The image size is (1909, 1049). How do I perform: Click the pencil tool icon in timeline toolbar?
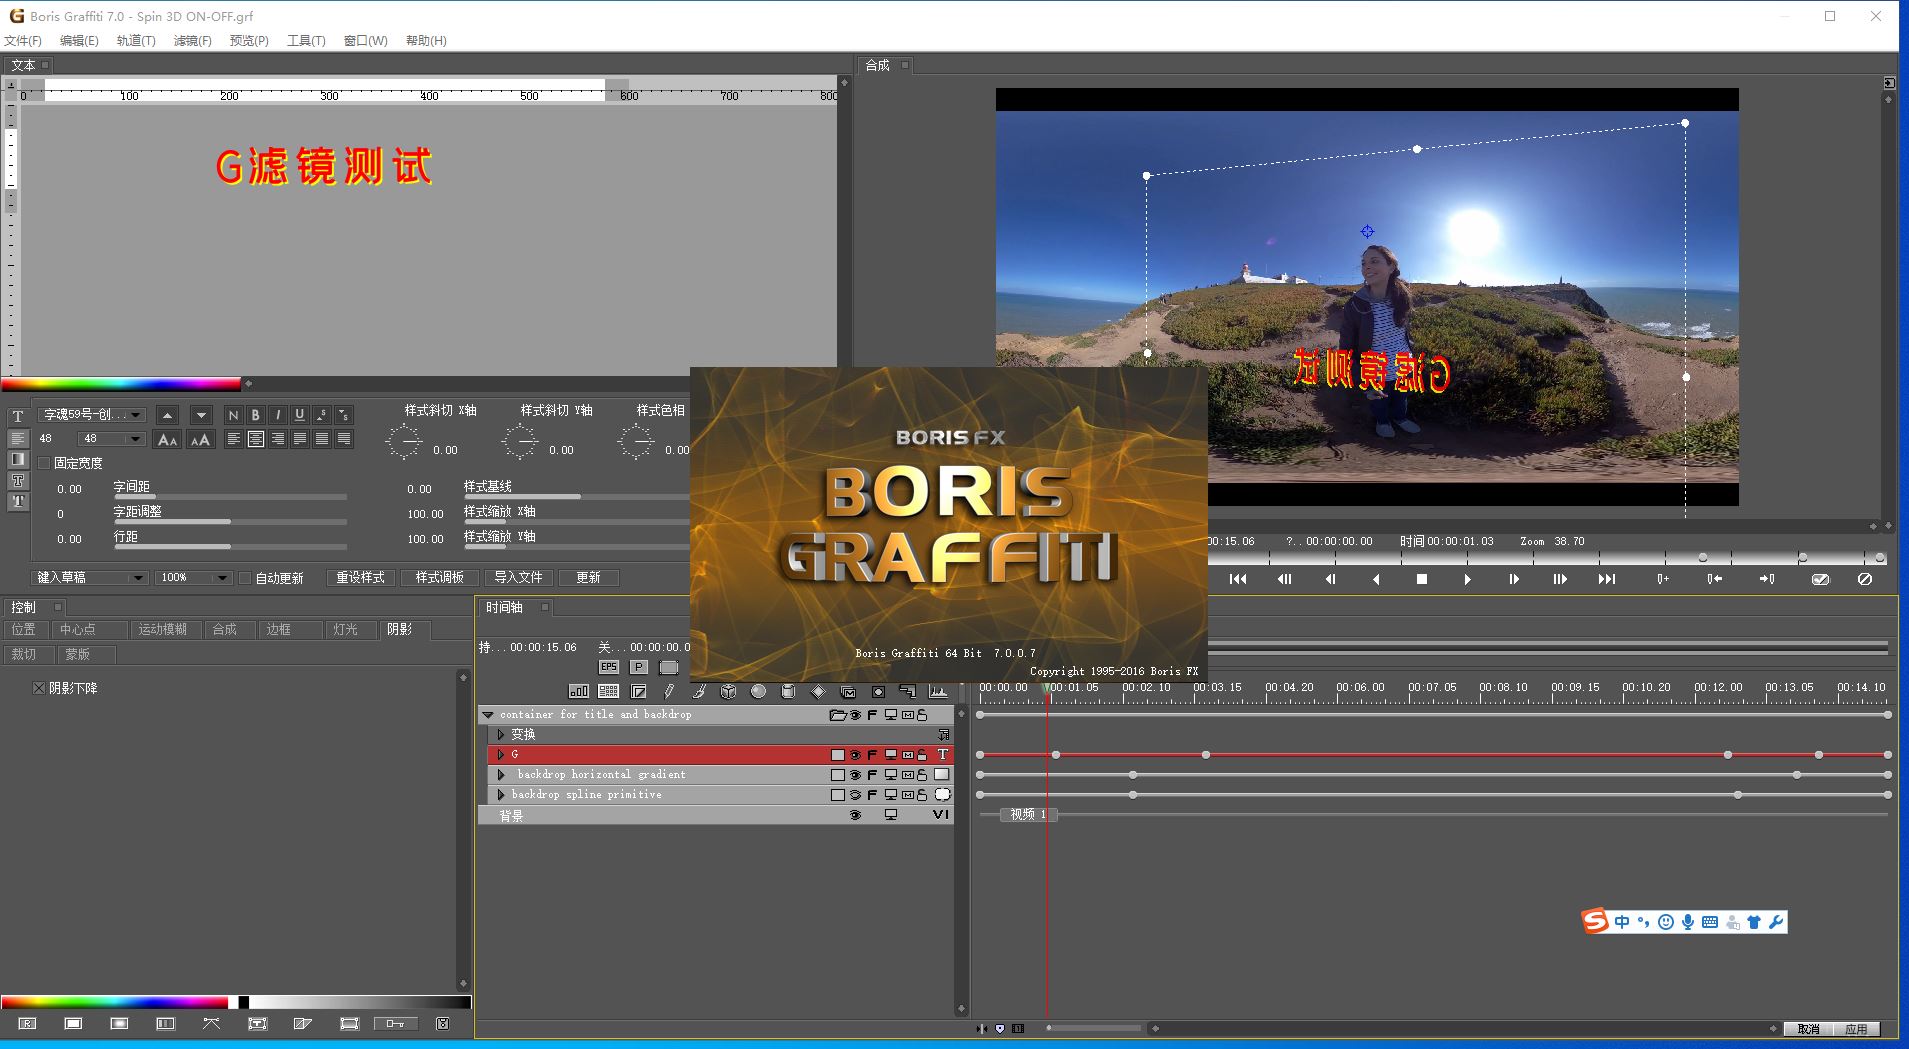click(x=669, y=691)
